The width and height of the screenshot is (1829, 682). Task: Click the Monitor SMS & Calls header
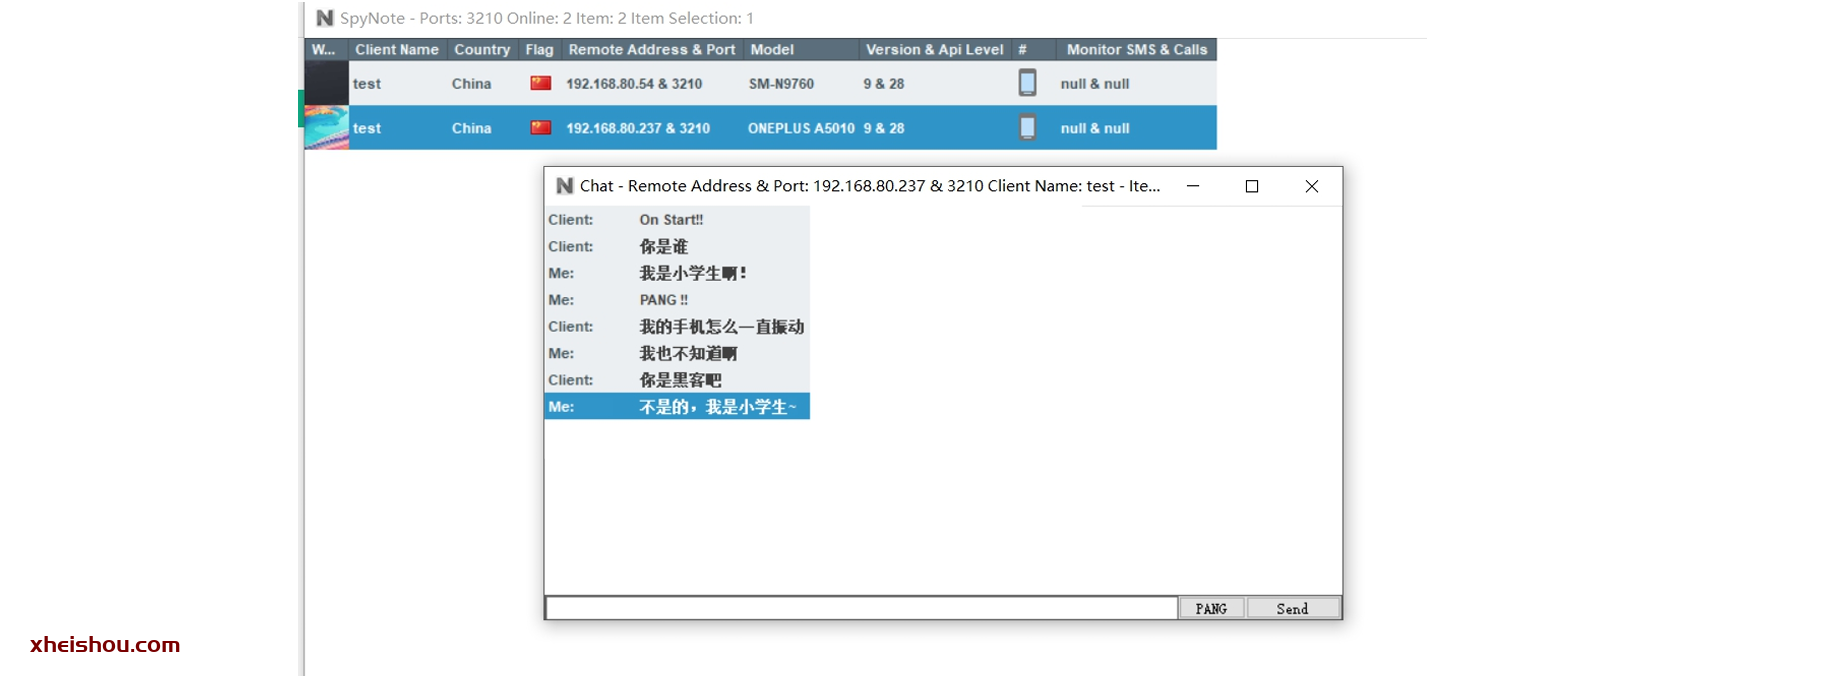[1137, 49]
